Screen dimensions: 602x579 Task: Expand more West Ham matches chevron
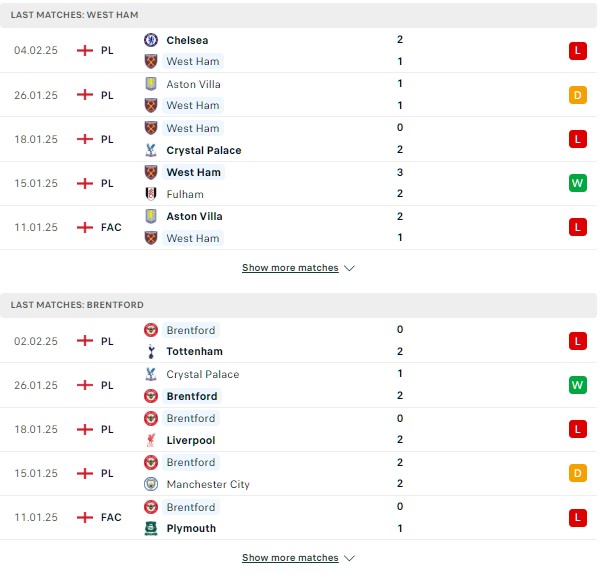pos(349,268)
